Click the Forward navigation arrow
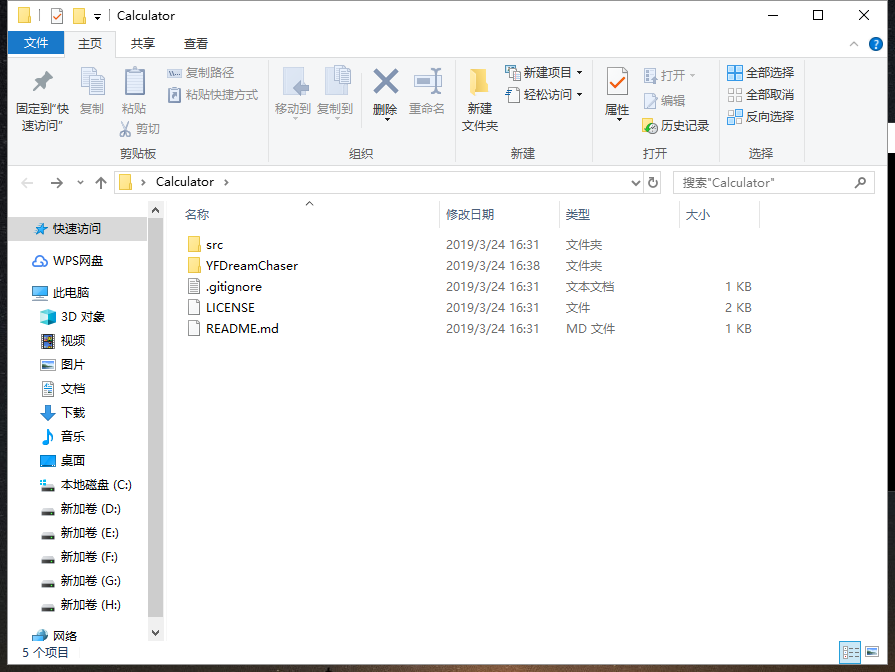Image resolution: width=895 pixels, height=672 pixels. click(x=57, y=183)
